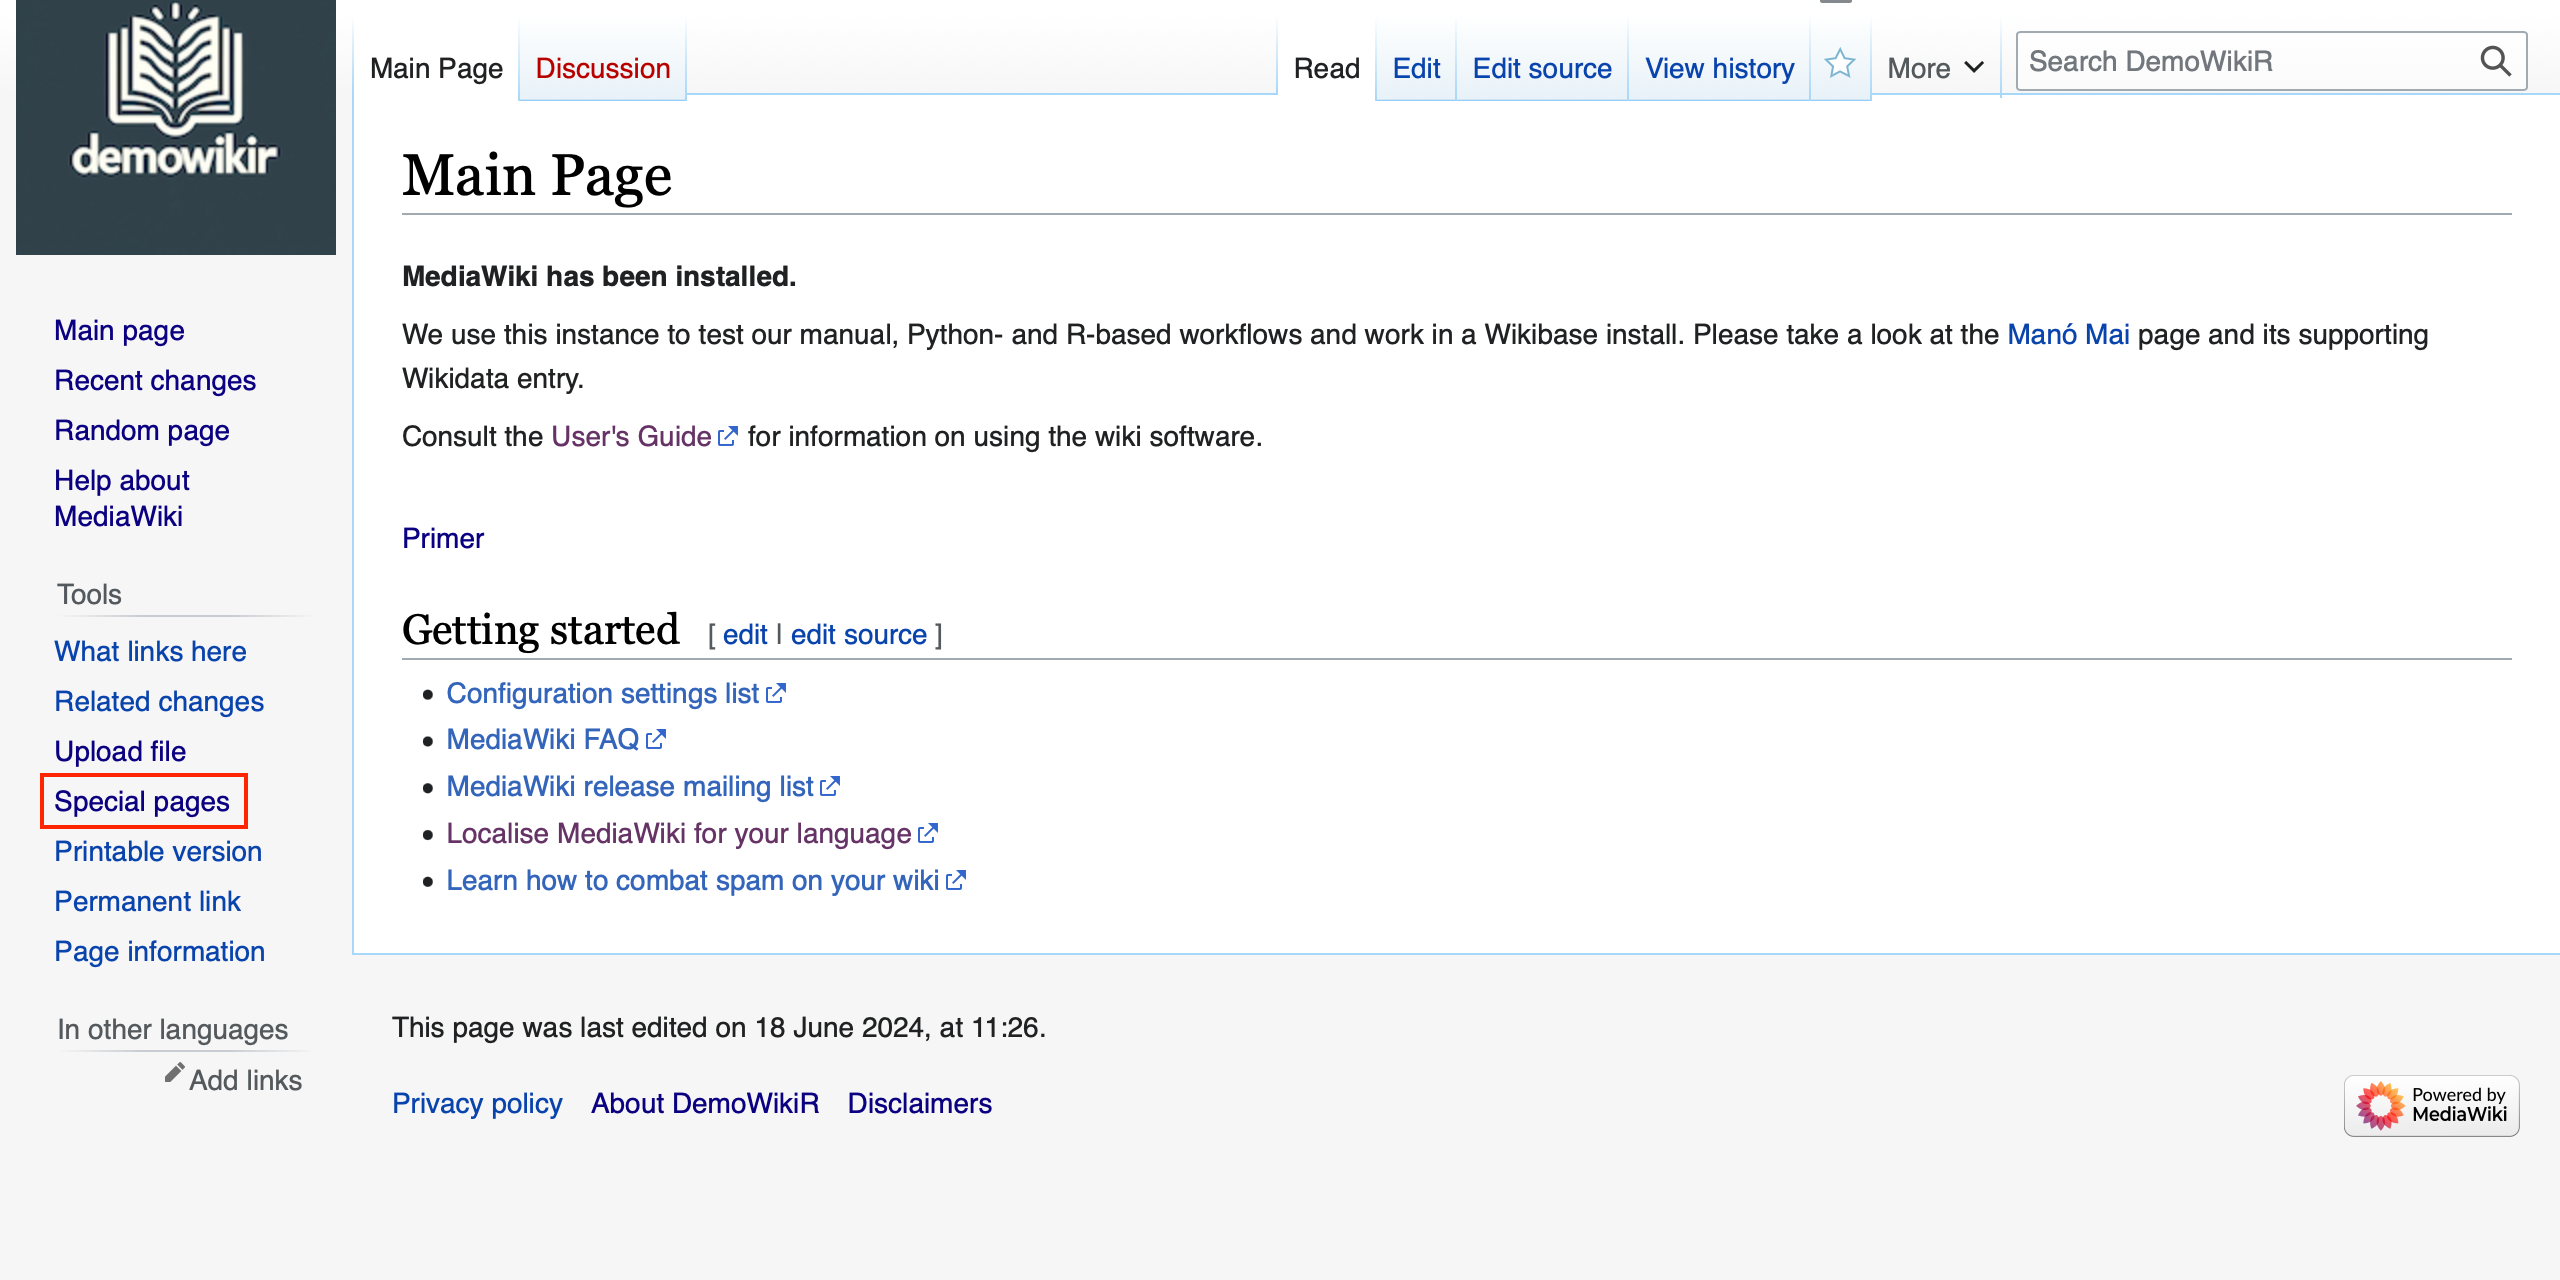This screenshot has width=2560, height=1280.
Task: Open the Privacy policy footer link
Action: pyautogui.click(x=477, y=1104)
